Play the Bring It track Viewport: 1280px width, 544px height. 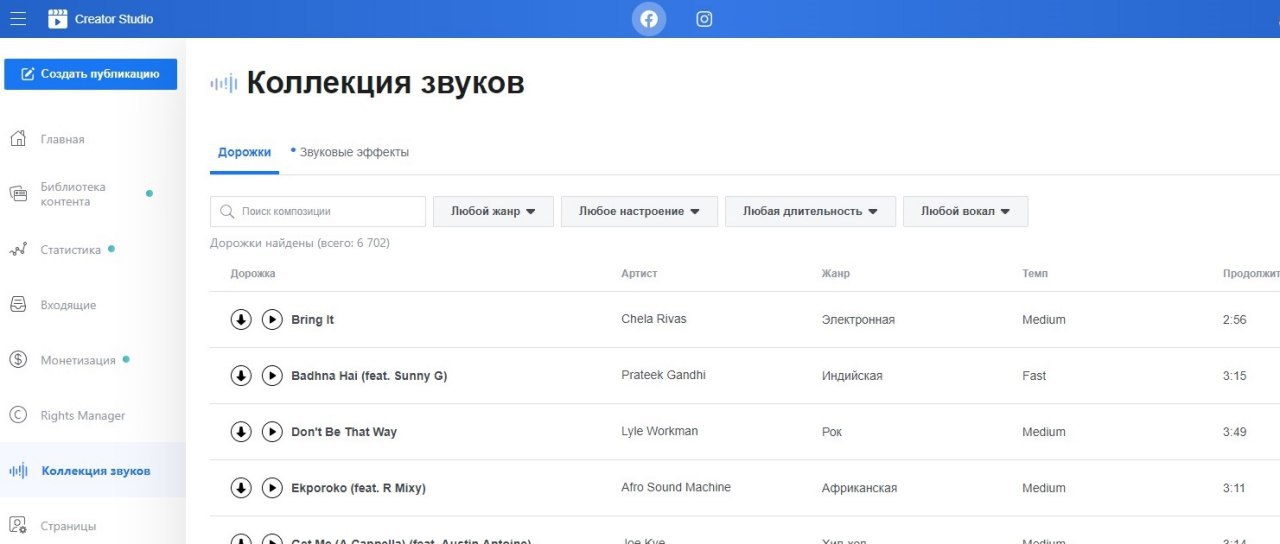272,319
